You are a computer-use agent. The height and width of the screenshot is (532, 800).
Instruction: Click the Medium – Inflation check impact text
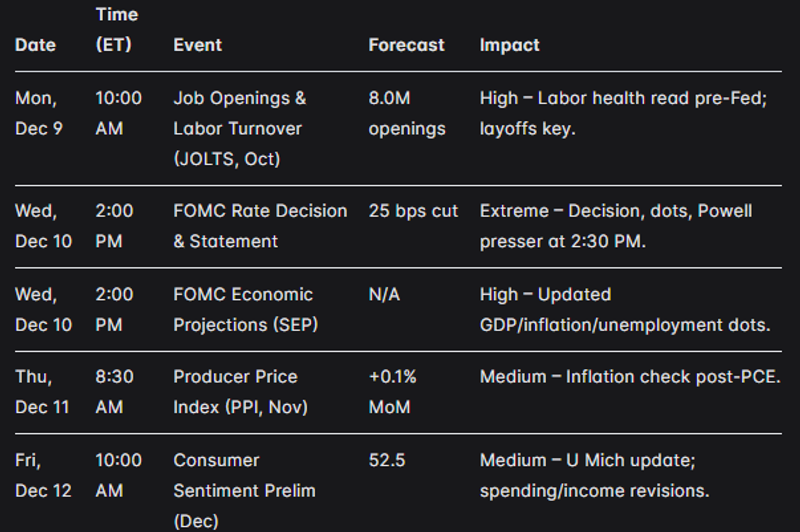pos(629,377)
